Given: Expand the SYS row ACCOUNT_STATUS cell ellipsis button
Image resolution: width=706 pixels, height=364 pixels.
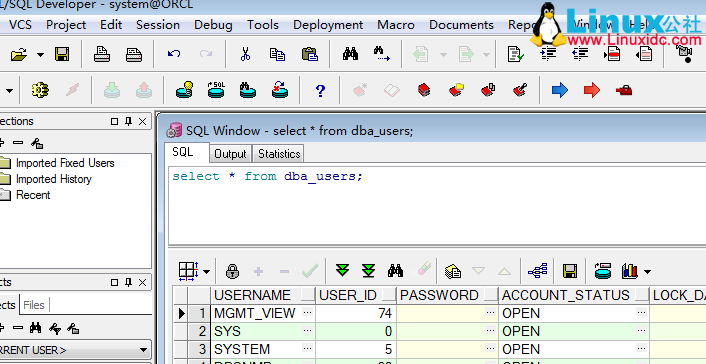Looking at the screenshot, I should tap(641, 330).
